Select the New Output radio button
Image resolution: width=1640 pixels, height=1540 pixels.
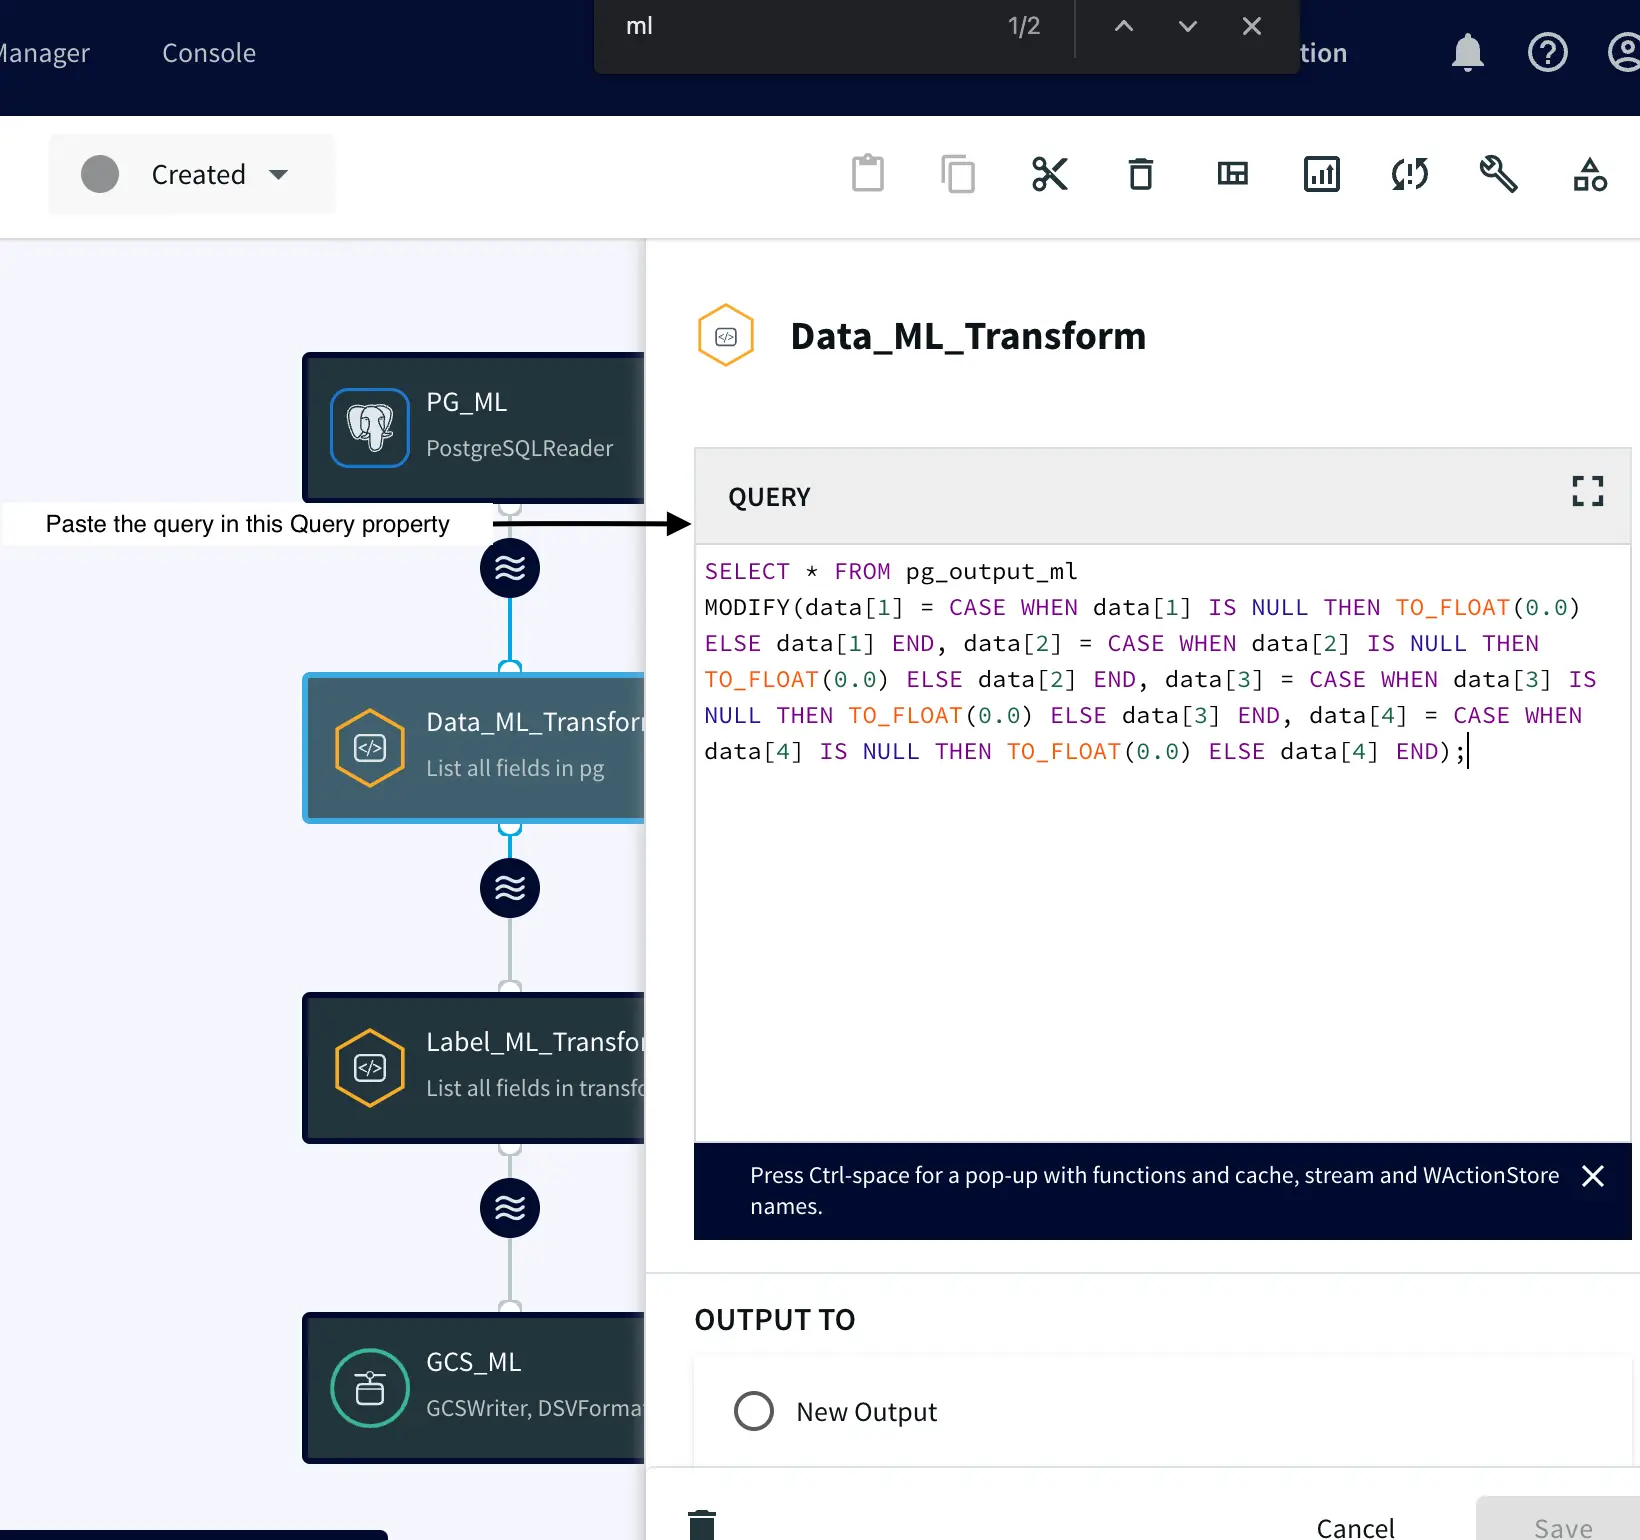tap(754, 1411)
